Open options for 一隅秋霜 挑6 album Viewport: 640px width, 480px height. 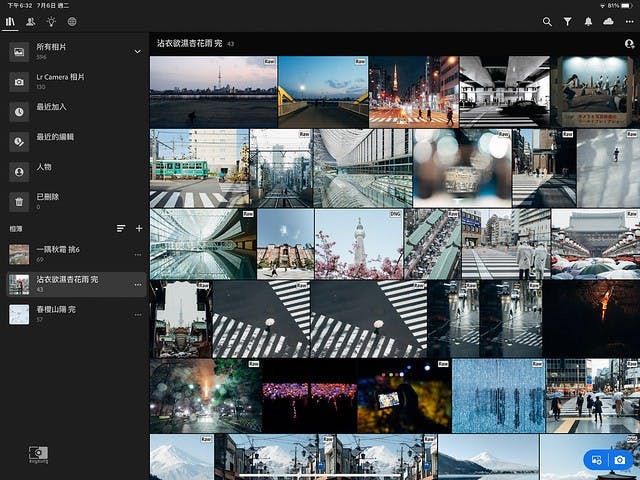[x=138, y=254]
